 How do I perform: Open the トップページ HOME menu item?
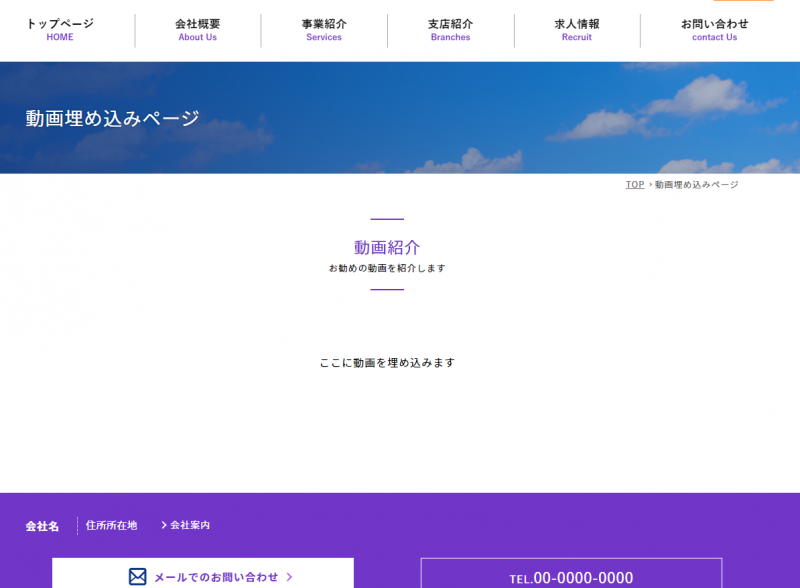point(60,30)
